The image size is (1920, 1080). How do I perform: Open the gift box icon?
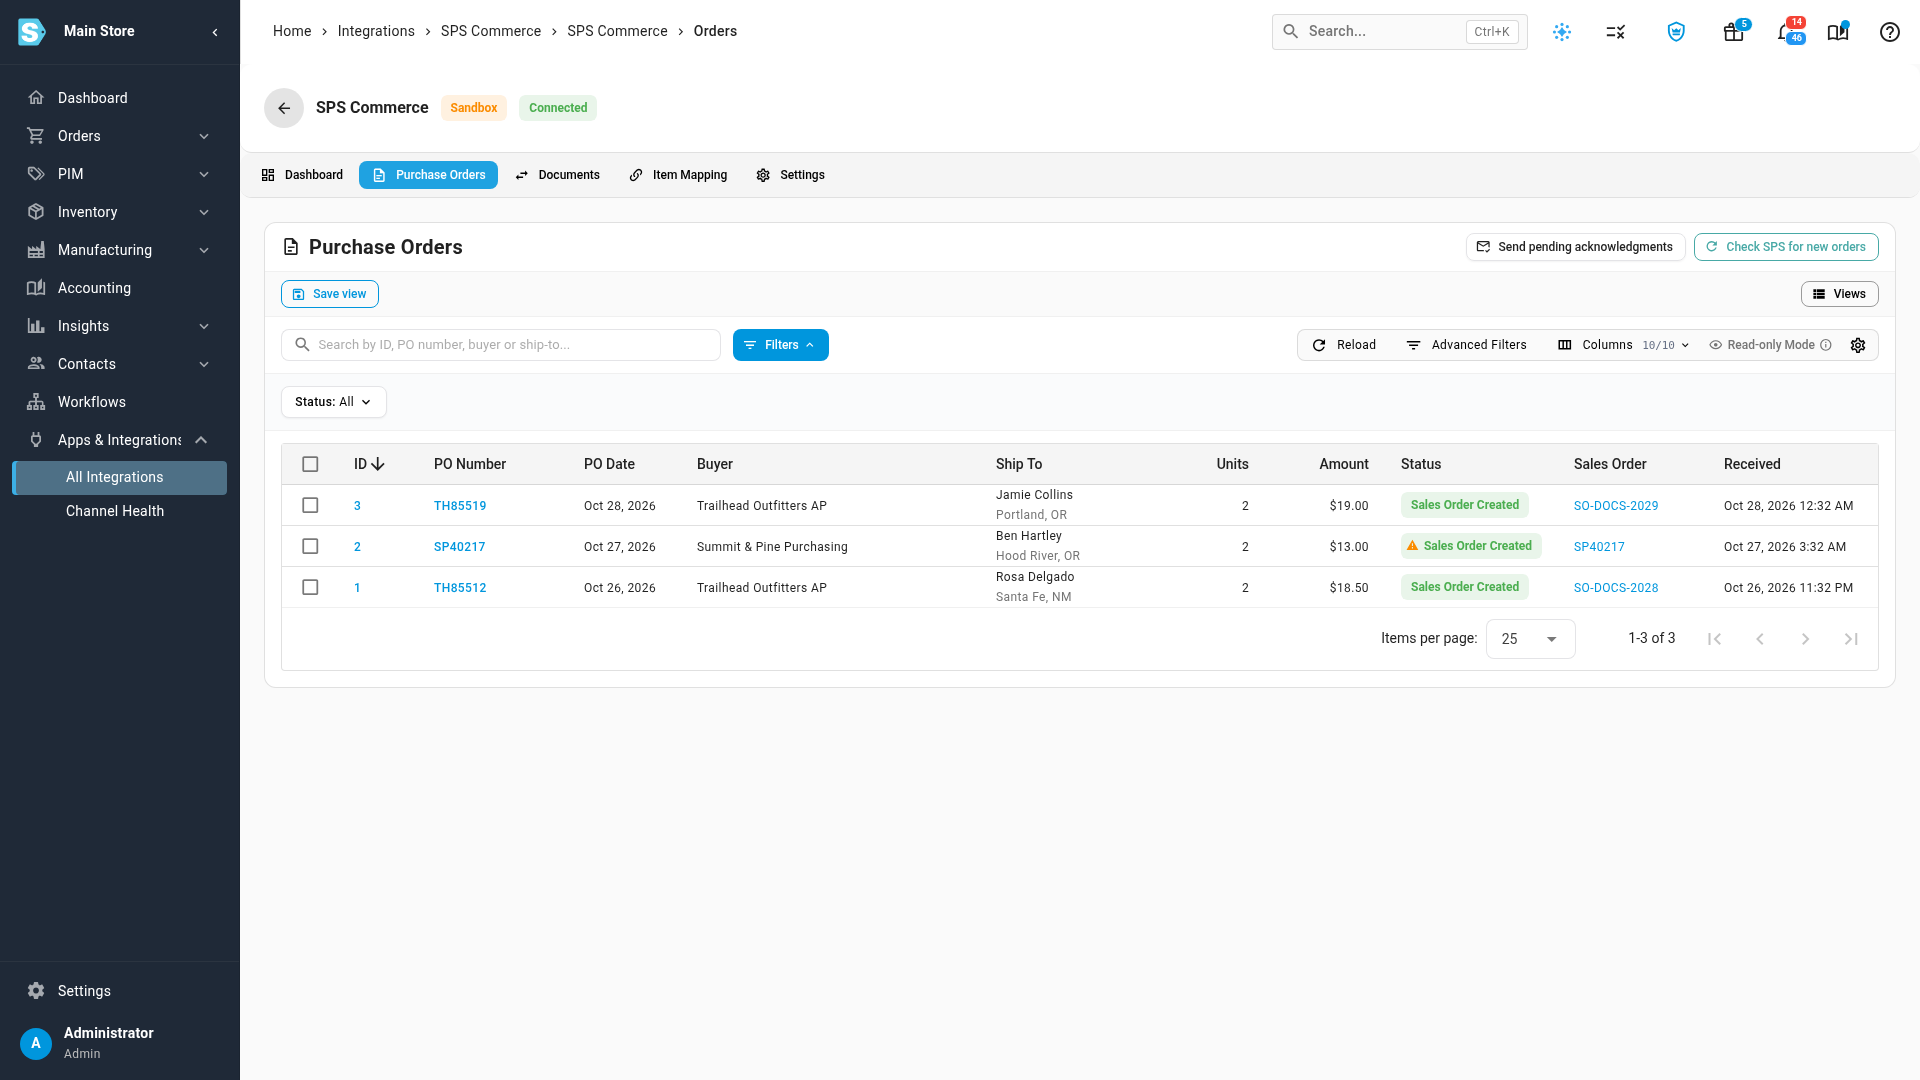1734,32
